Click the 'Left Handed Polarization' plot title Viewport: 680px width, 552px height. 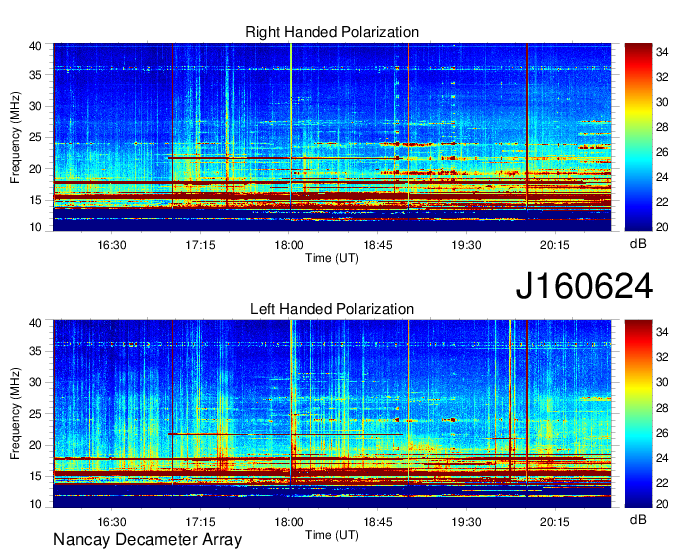[332, 309]
